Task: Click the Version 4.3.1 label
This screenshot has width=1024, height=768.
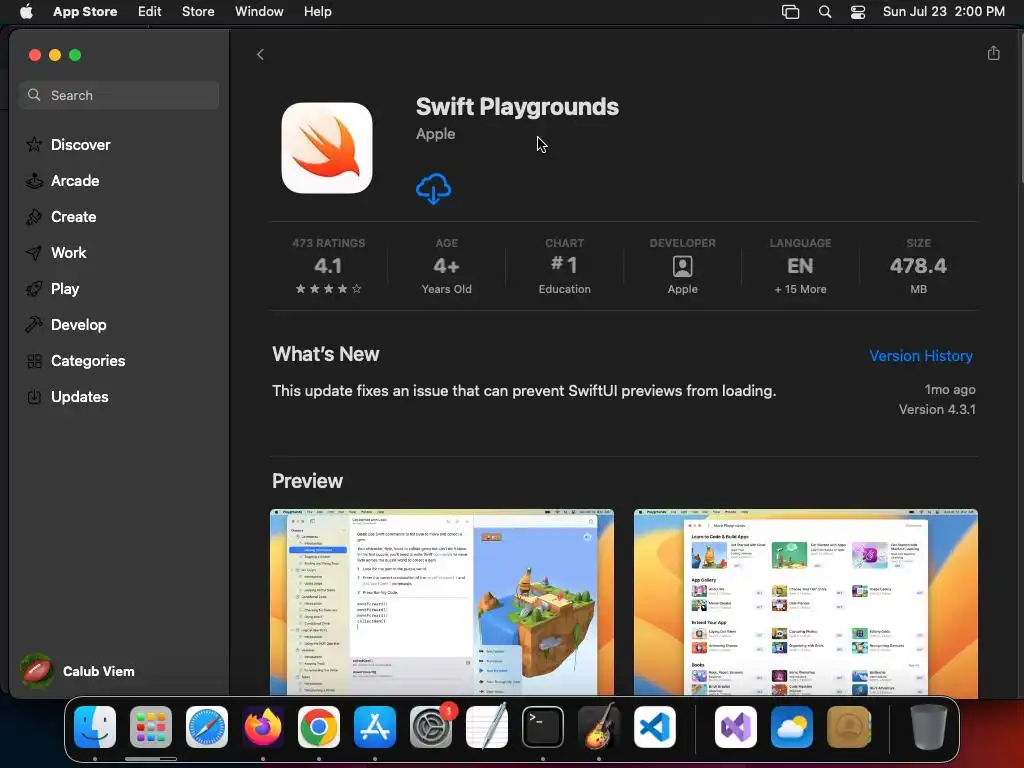Action: pyautogui.click(x=937, y=409)
